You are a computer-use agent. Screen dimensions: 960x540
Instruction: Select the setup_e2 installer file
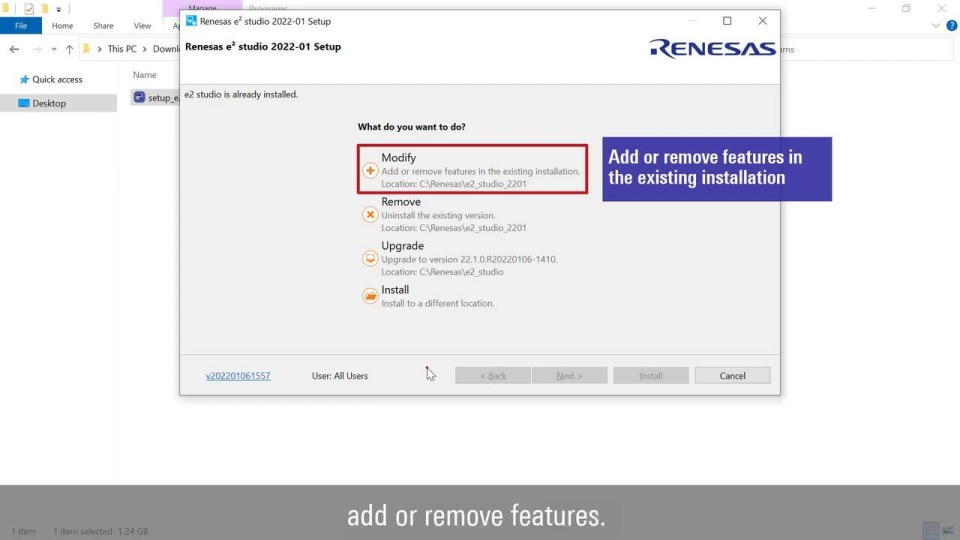[x=156, y=97]
